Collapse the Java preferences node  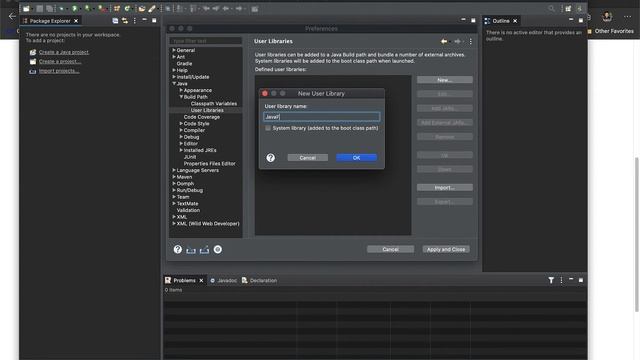(174, 83)
